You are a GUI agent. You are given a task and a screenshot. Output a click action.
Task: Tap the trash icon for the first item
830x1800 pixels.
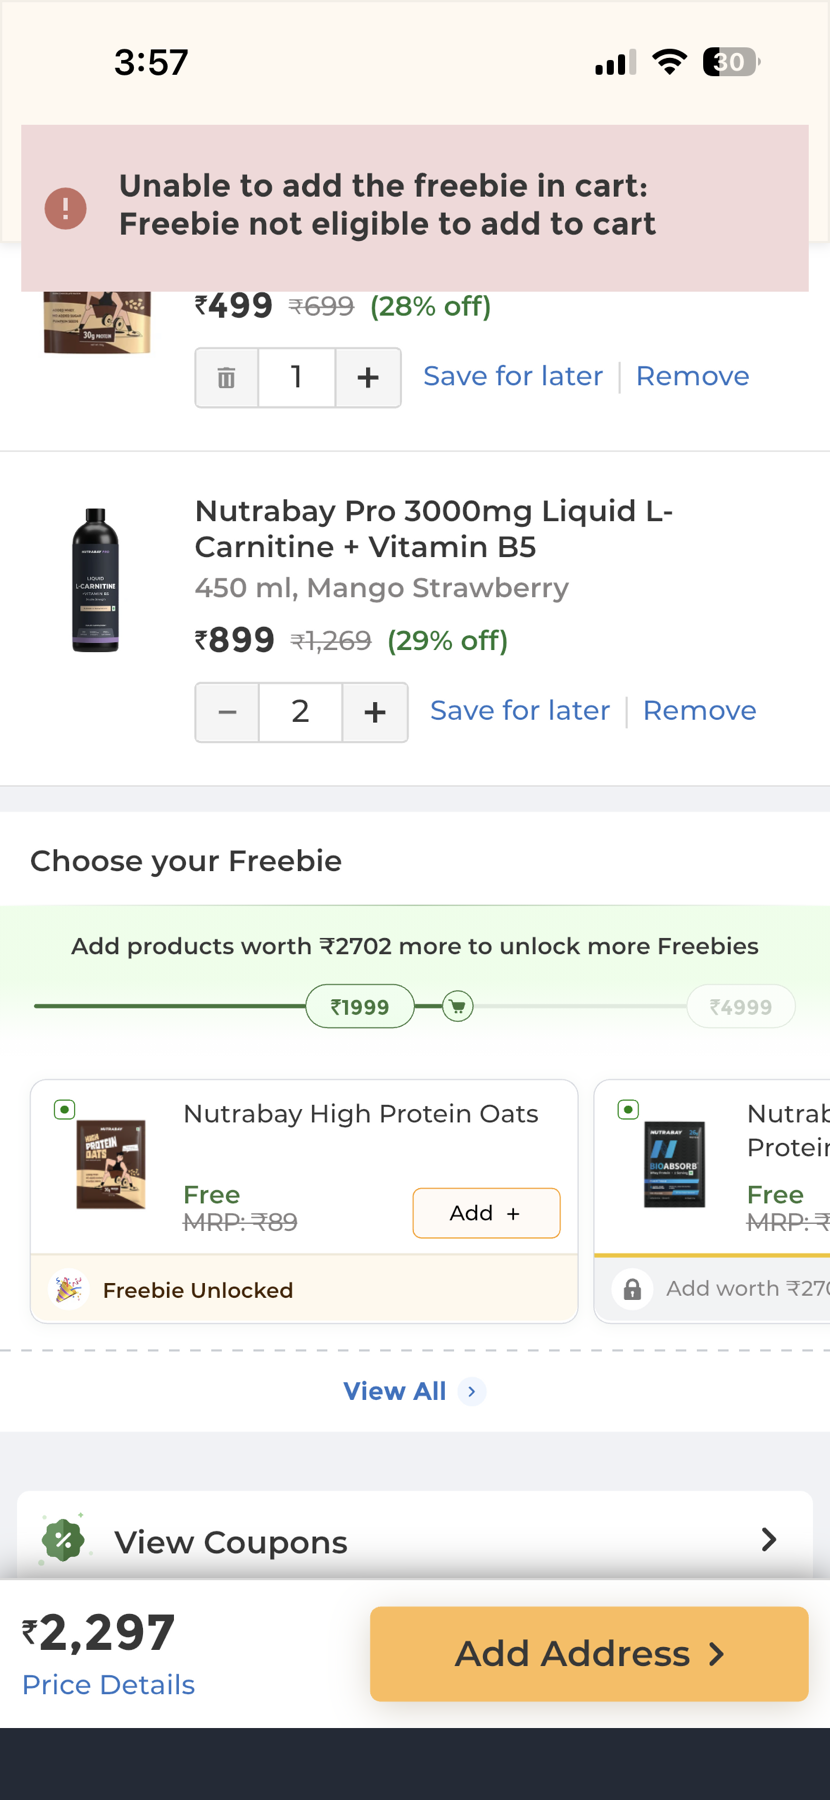pos(227,378)
